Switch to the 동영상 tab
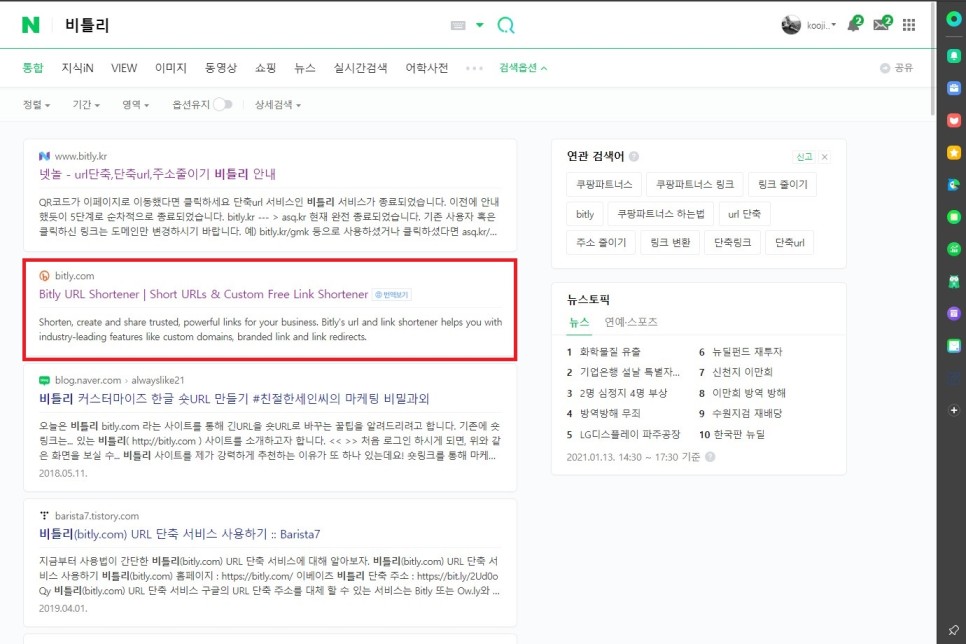The height and width of the screenshot is (644, 966). [221, 68]
